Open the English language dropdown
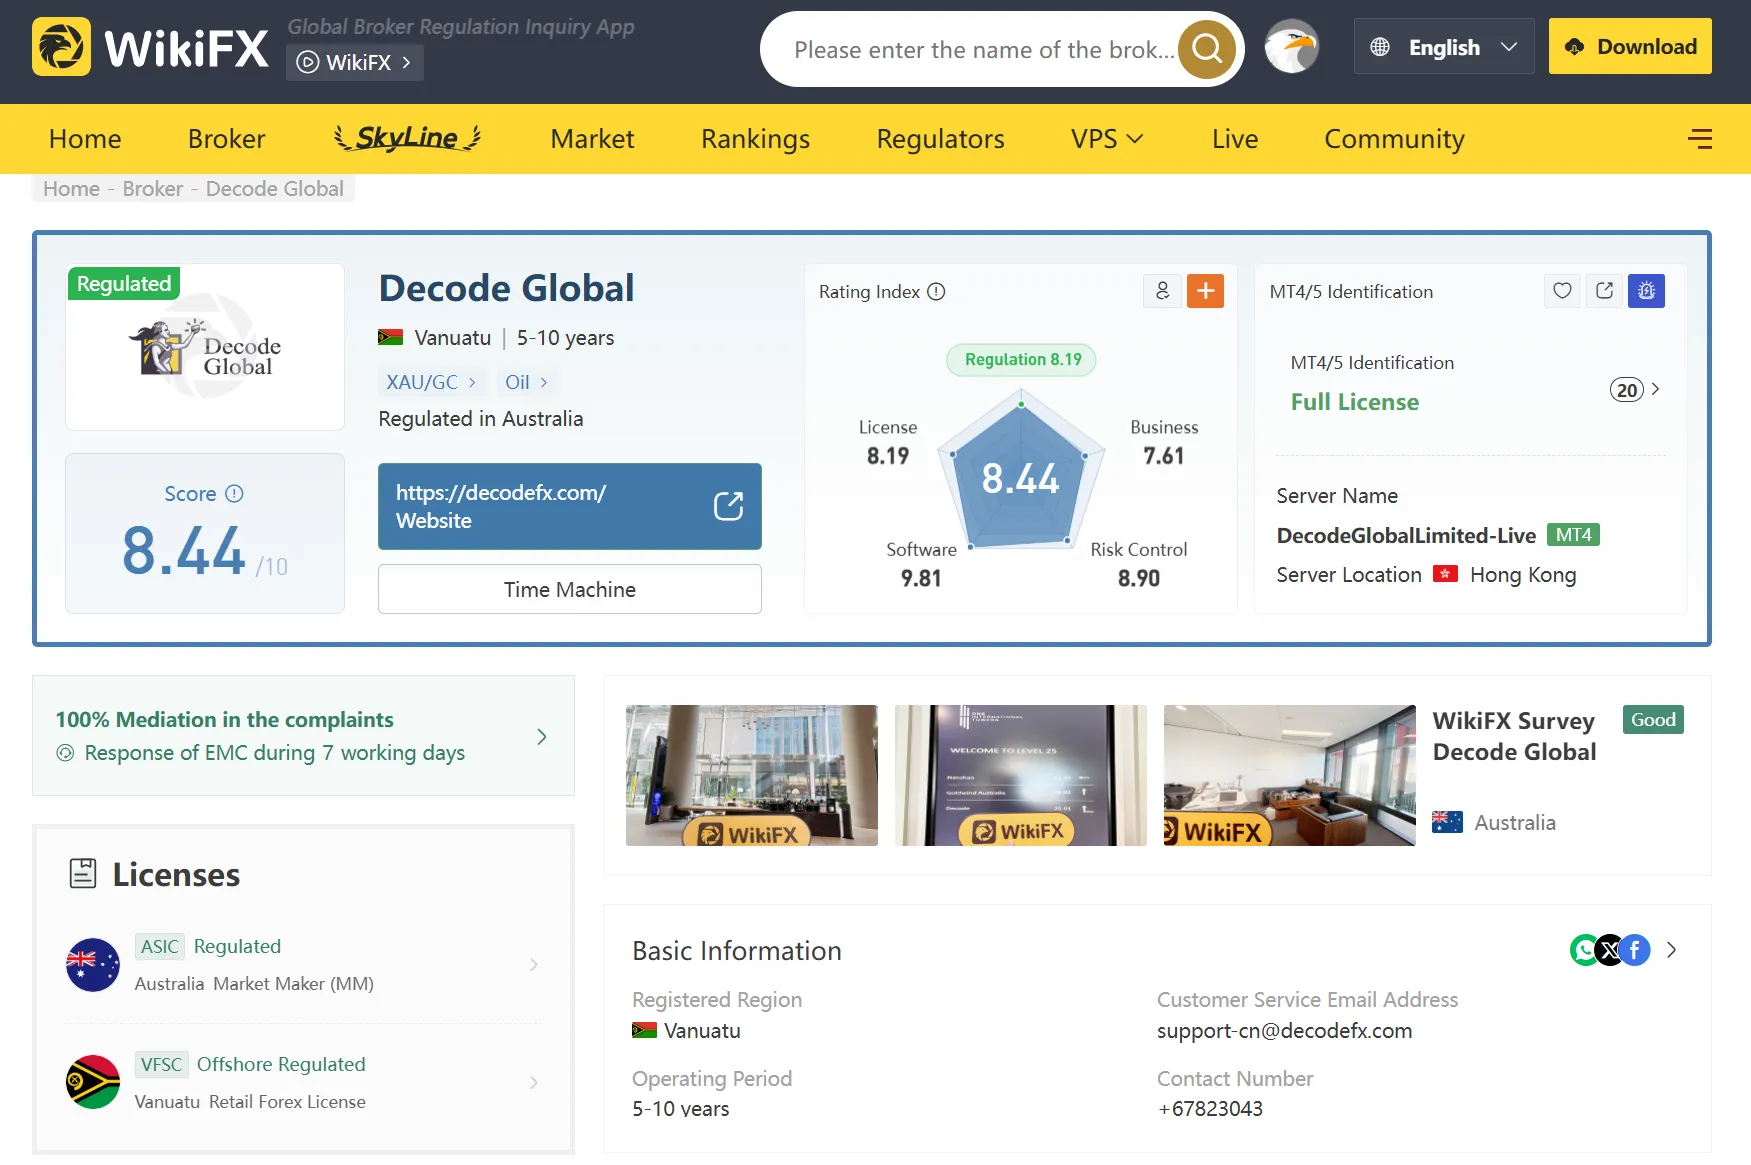The height and width of the screenshot is (1165, 1751). click(x=1444, y=47)
